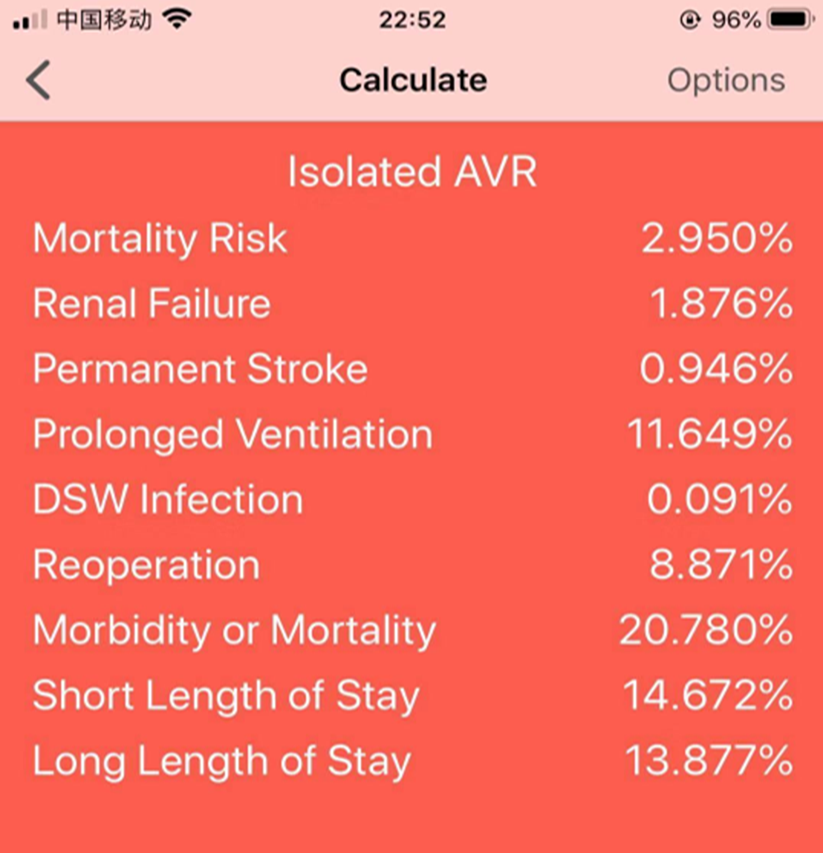Select Long Length of Stay row
The height and width of the screenshot is (853, 823).
pyautogui.click(x=412, y=761)
